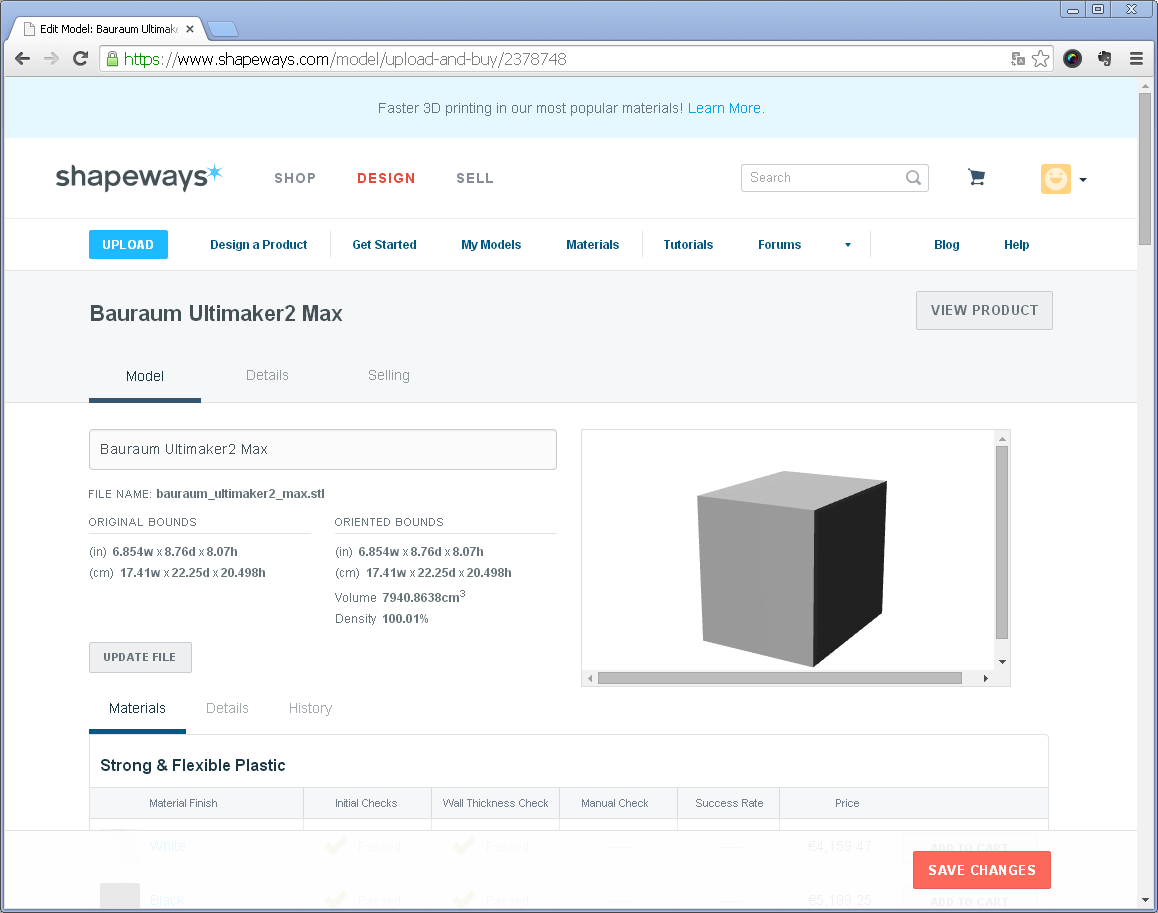This screenshot has height=913, width=1158.
Task: Switch to the Details tab of the model
Action: point(267,375)
